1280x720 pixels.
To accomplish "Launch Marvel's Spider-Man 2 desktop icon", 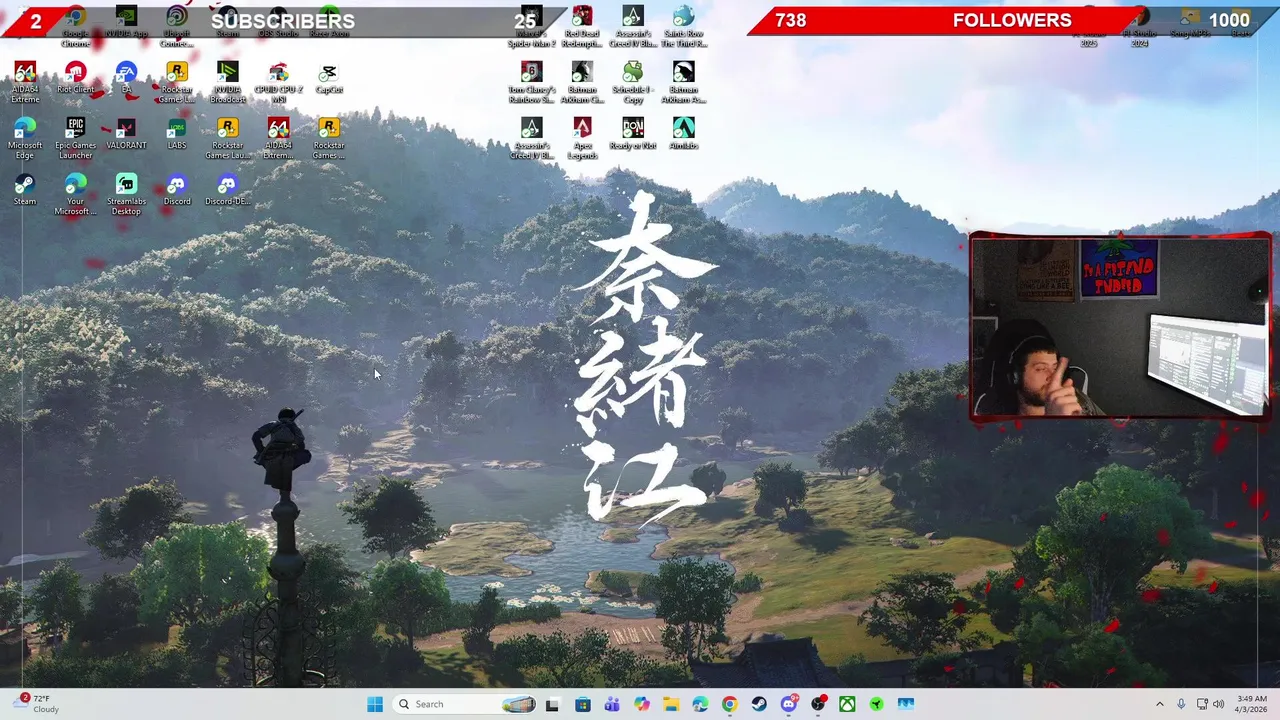I will click(x=531, y=26).
